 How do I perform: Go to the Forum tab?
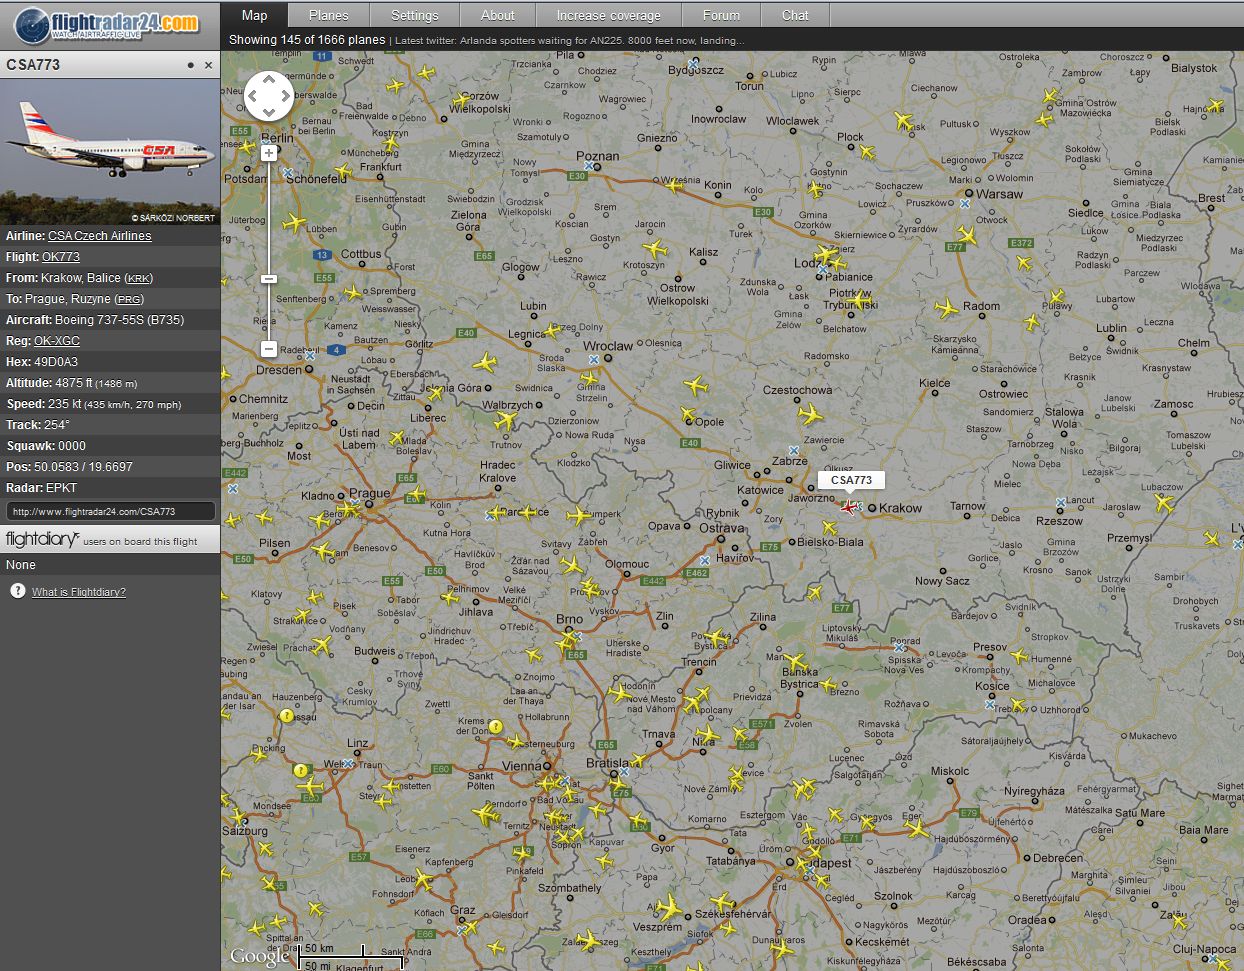[x=721, y=15]
